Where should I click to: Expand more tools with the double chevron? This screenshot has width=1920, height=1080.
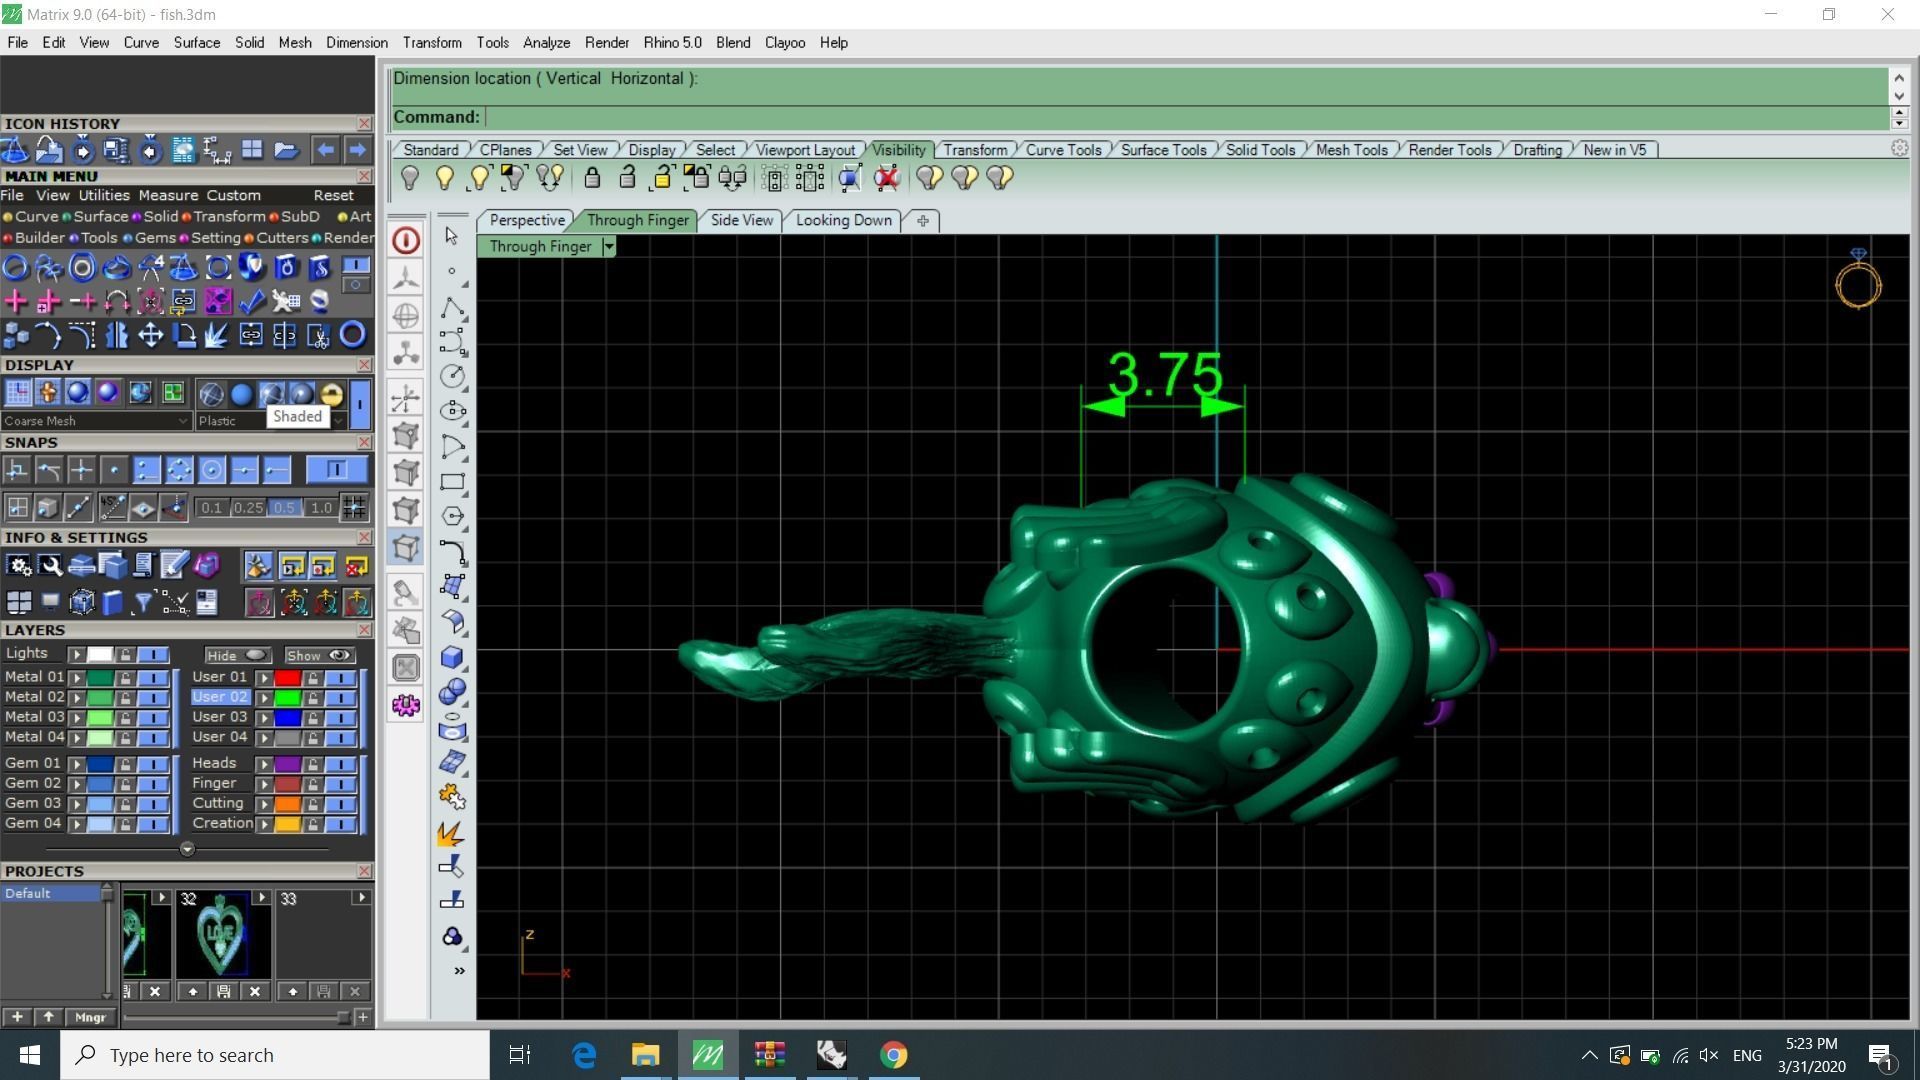coord(459,971)
